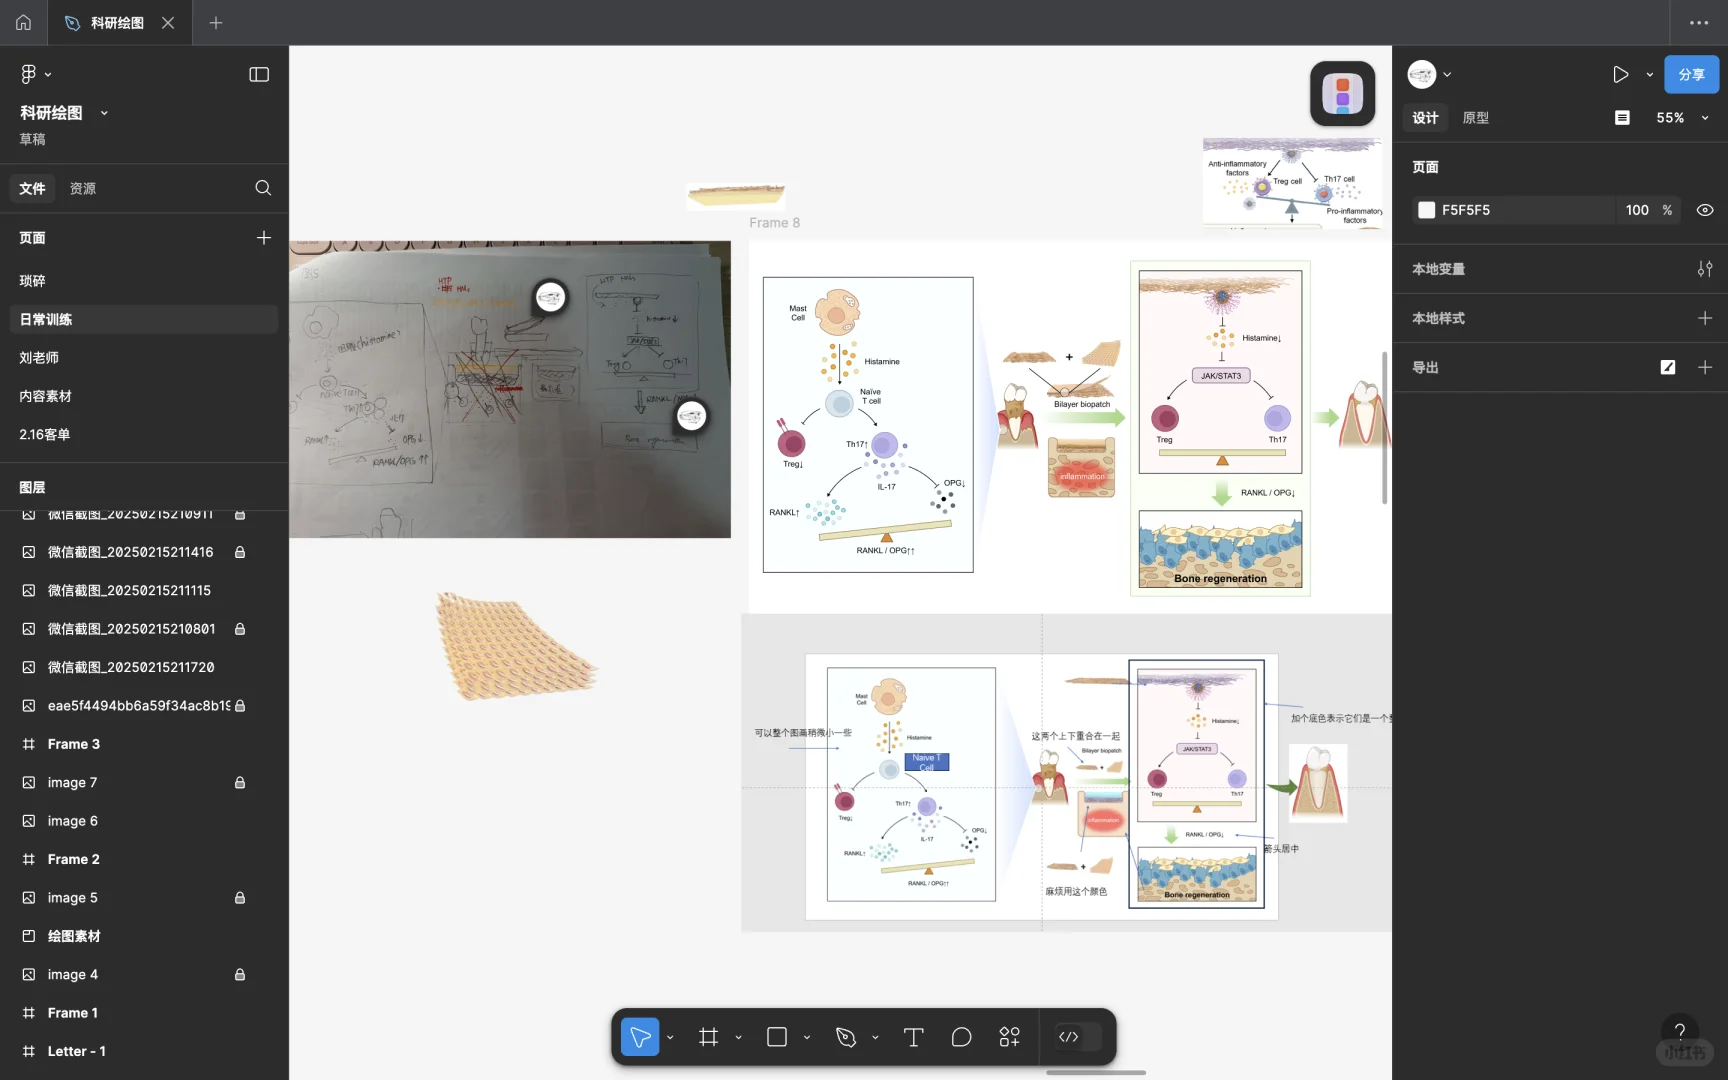Start presentation with the play icon
This screenshot has width=1728, height=1080.
click(1620, 74)
